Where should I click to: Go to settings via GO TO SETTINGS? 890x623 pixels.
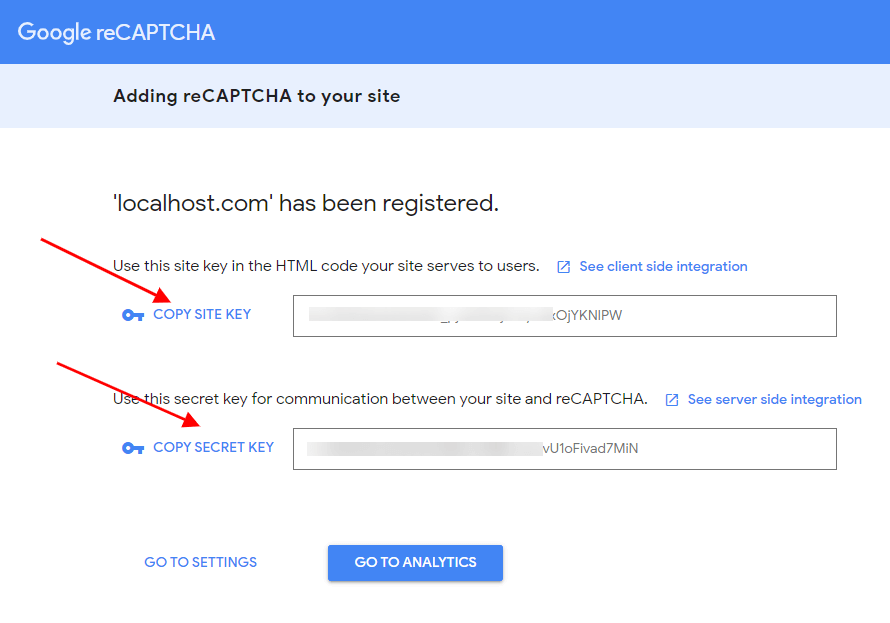[200, 562]
